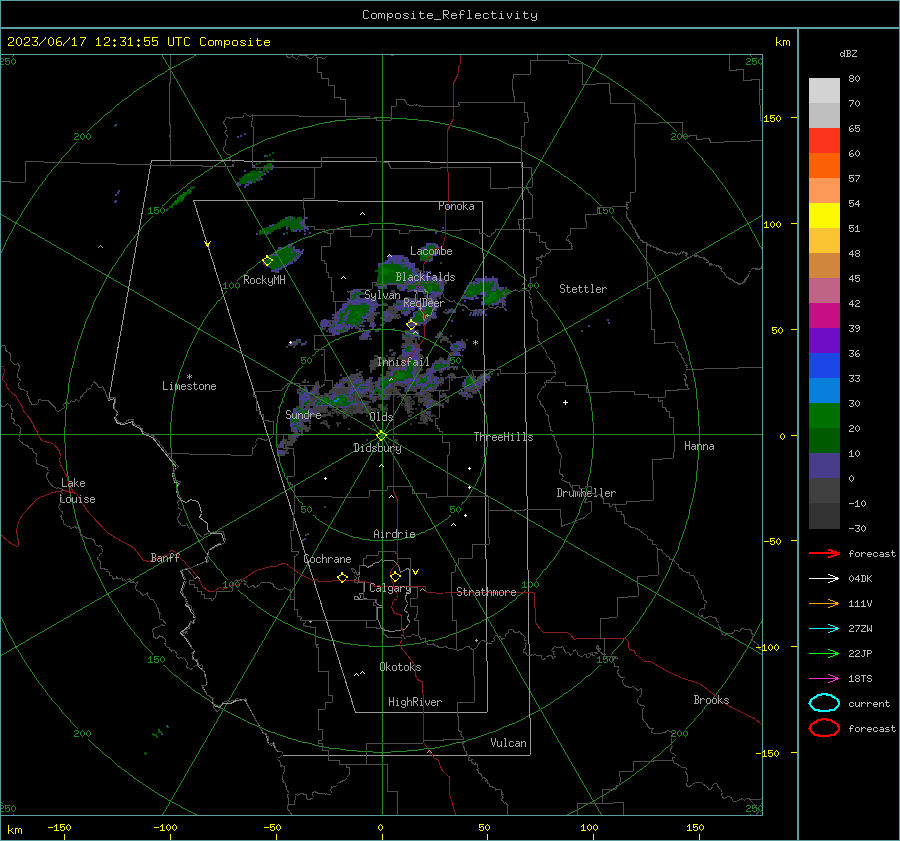Click the Hanna city label
Screen dimensions: 900x841
point(699,446)
